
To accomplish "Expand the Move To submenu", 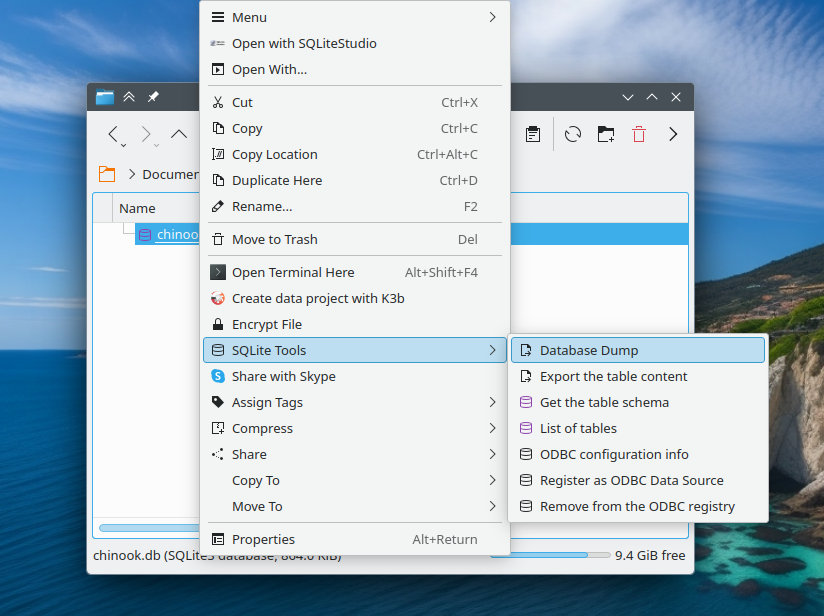I will point(355,506).
